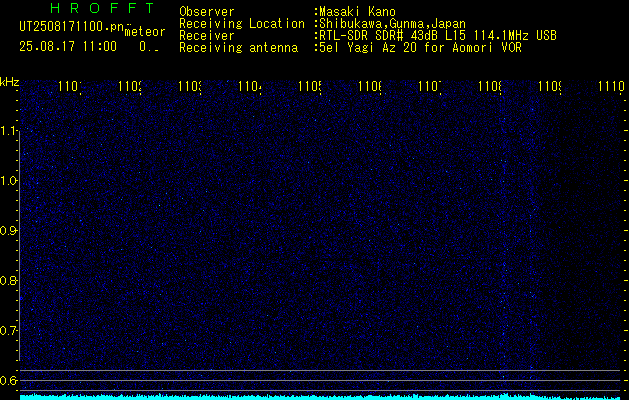Click the 1101 time axis marker

coord(70,86)
